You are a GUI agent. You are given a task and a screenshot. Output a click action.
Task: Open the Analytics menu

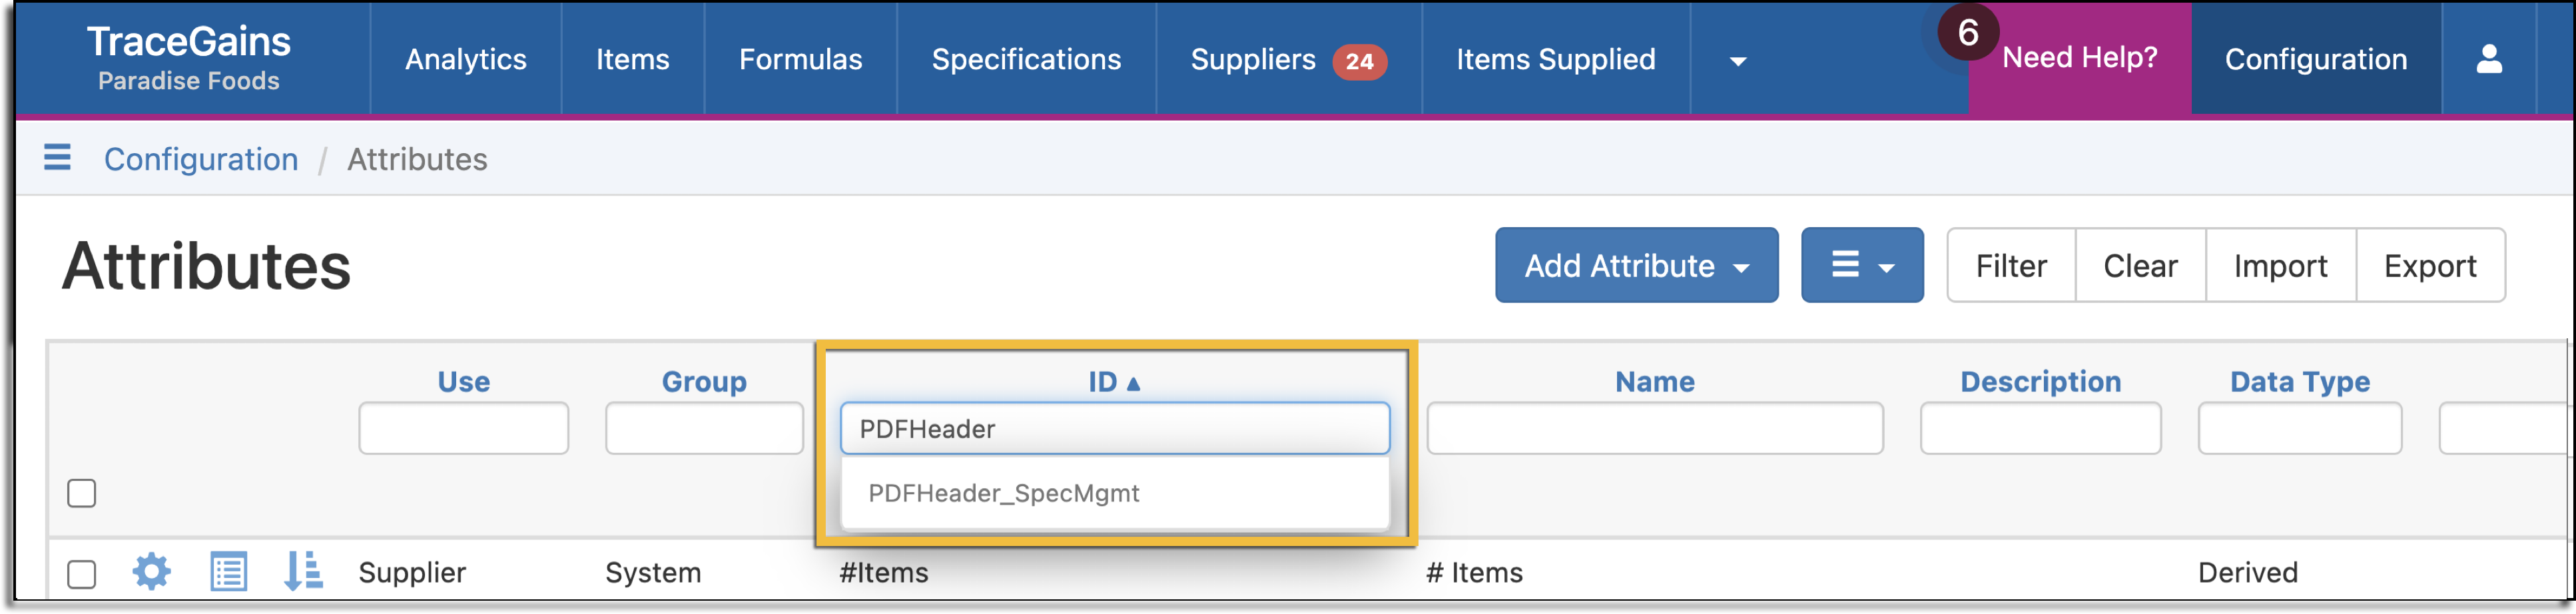point(465,59)
